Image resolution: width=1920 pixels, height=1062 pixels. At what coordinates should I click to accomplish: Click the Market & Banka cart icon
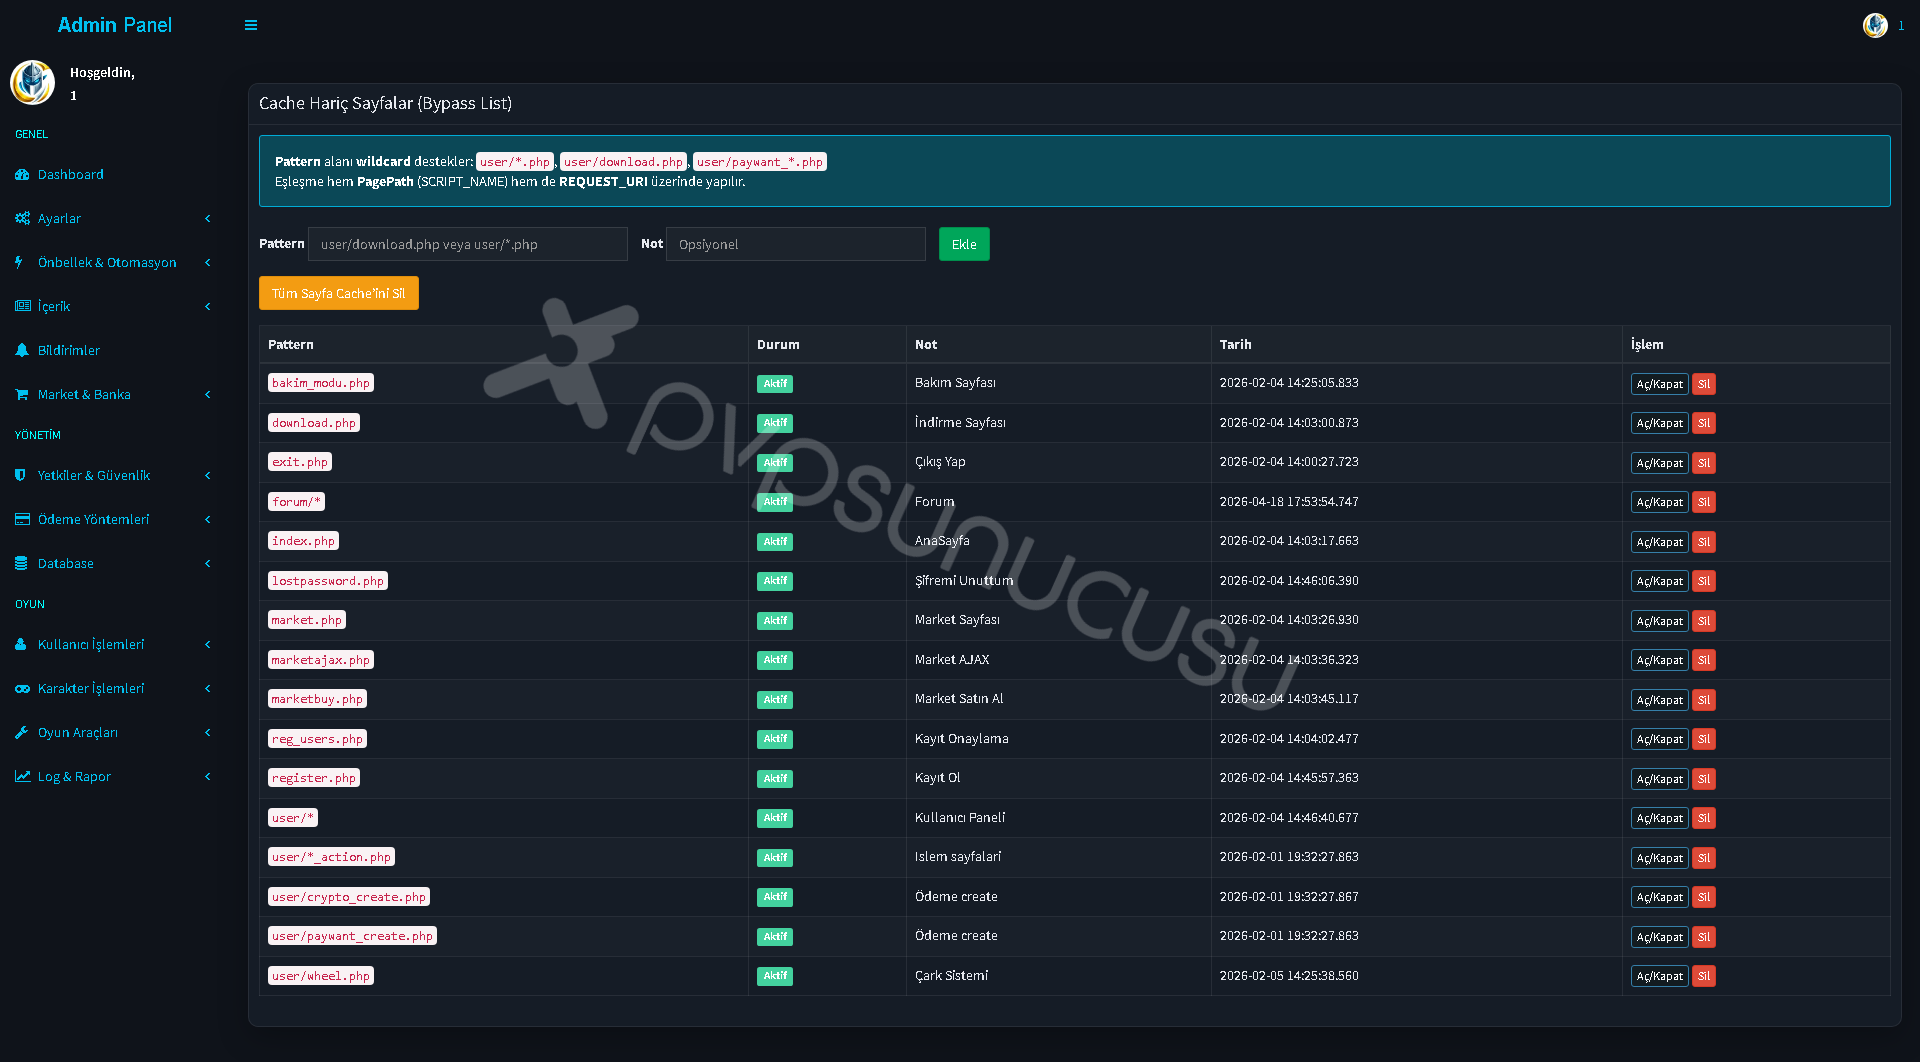[x=22, y=395]
